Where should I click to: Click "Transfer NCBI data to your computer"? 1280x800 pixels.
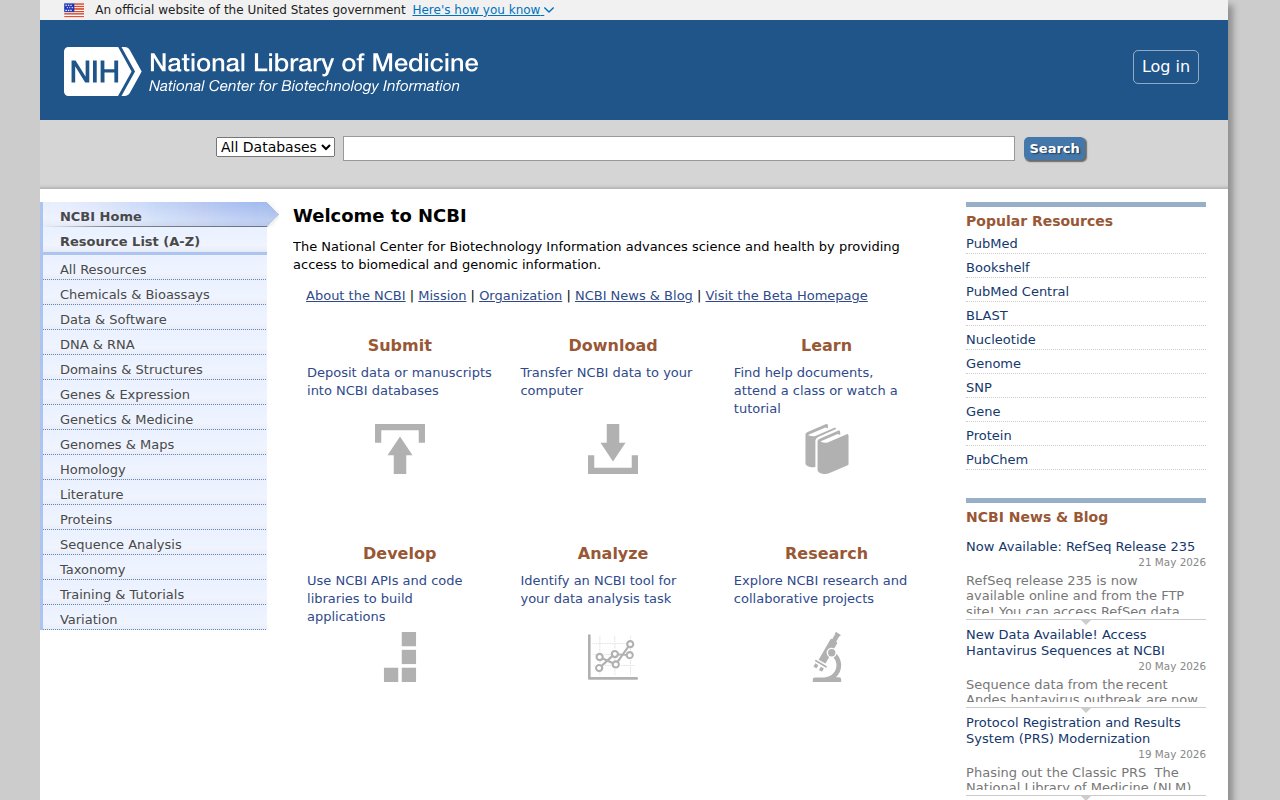606,382
